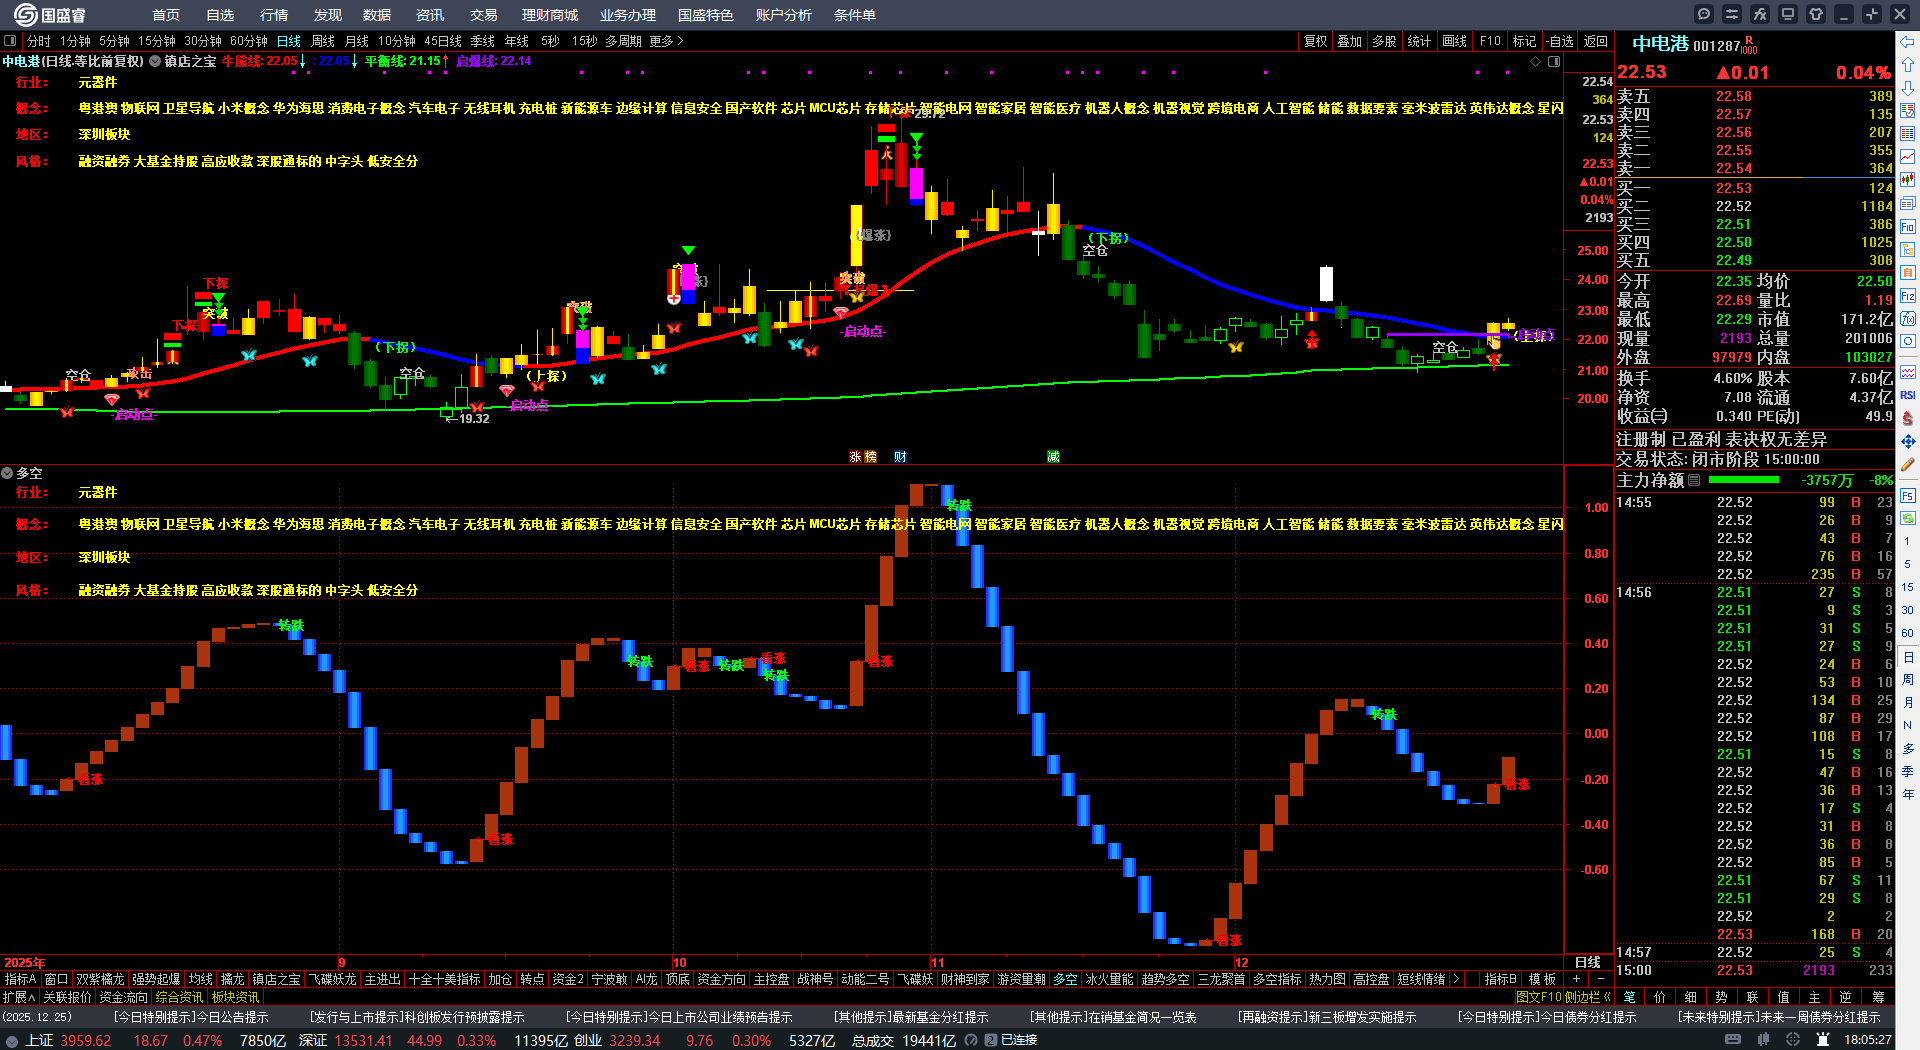The height and width of the screenshot is (1050, 1920).
Task: Click the keyboard icon in status bar
Action: click(x=1733, y=1040)
